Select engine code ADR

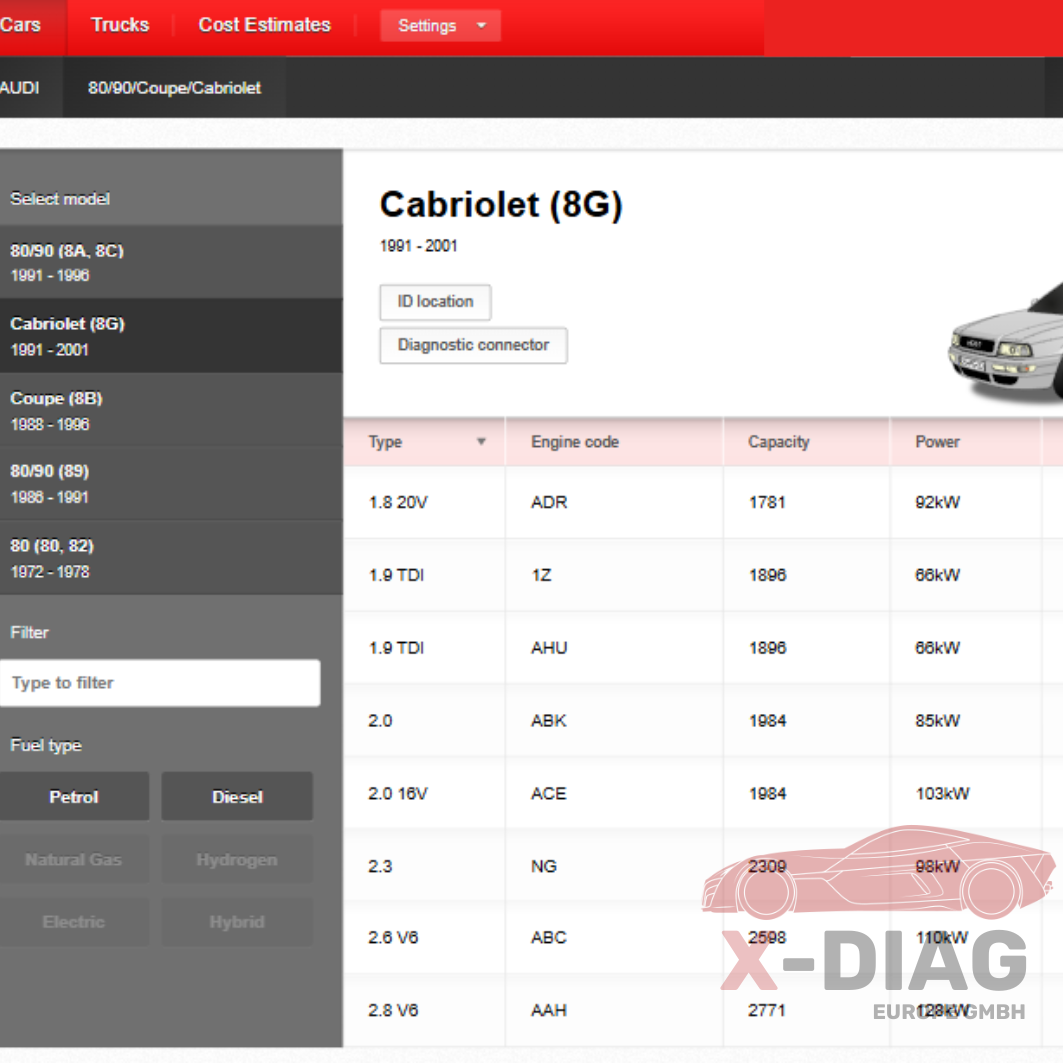click(x=549, y=502)
